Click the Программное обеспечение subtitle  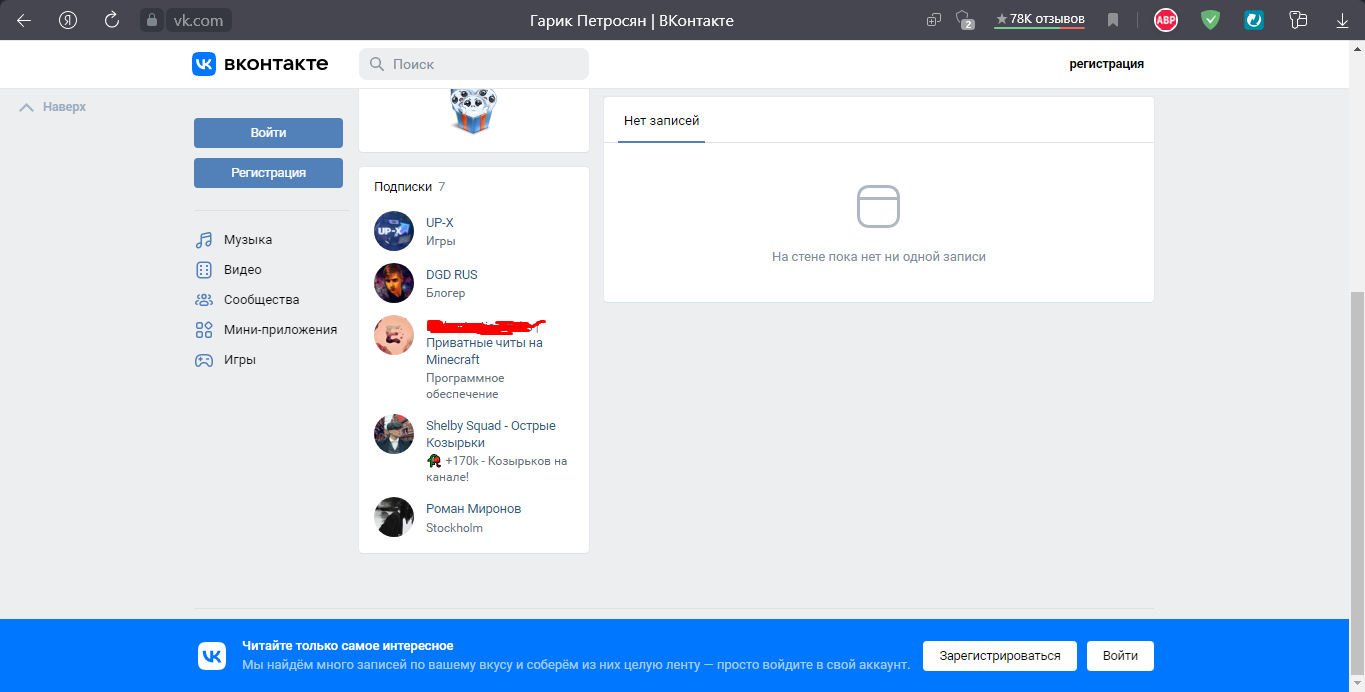pos(465,386)
